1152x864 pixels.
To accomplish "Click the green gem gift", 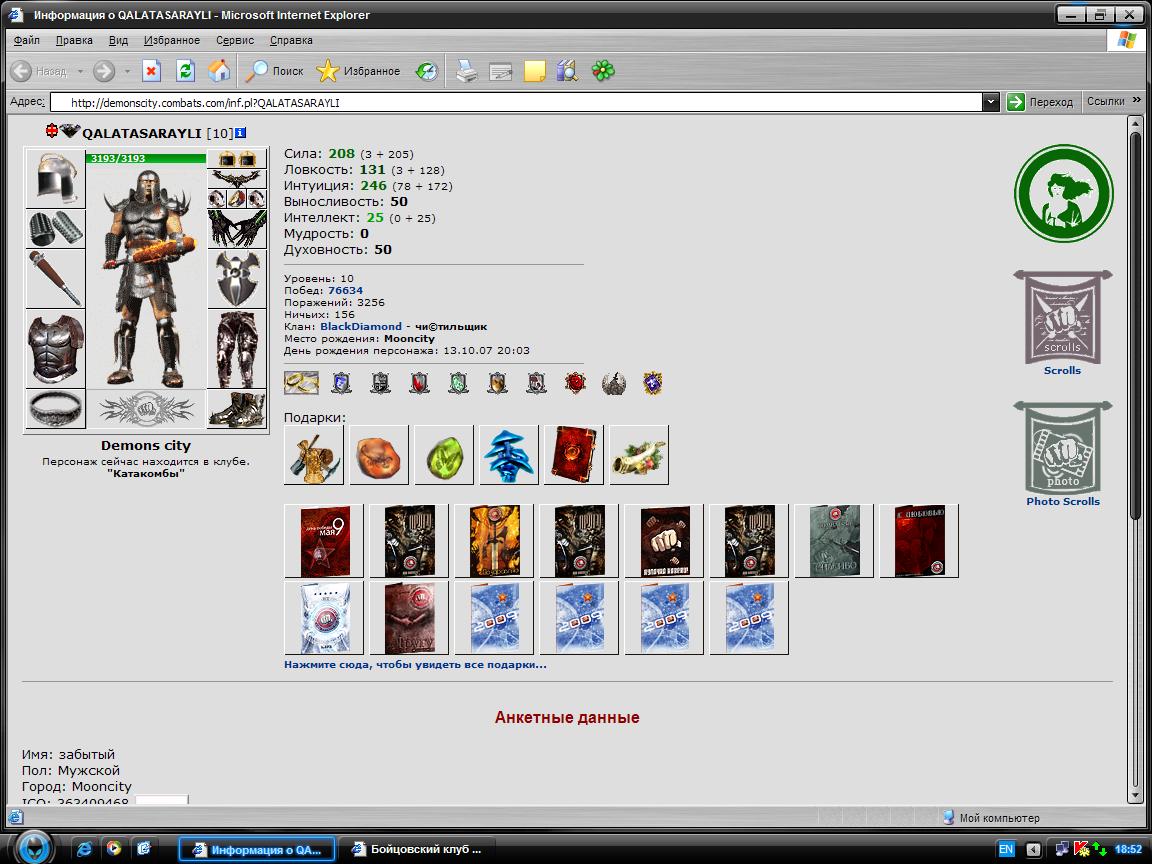I will (444, 455).
